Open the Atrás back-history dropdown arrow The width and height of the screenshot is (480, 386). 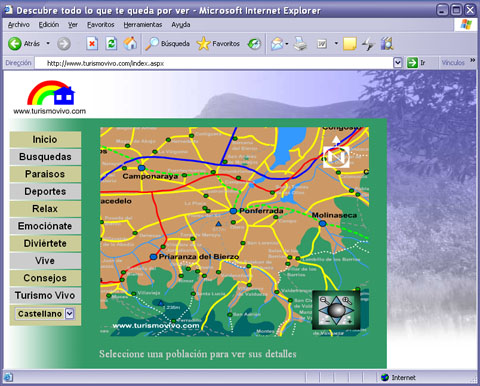[x=48, y=44]
